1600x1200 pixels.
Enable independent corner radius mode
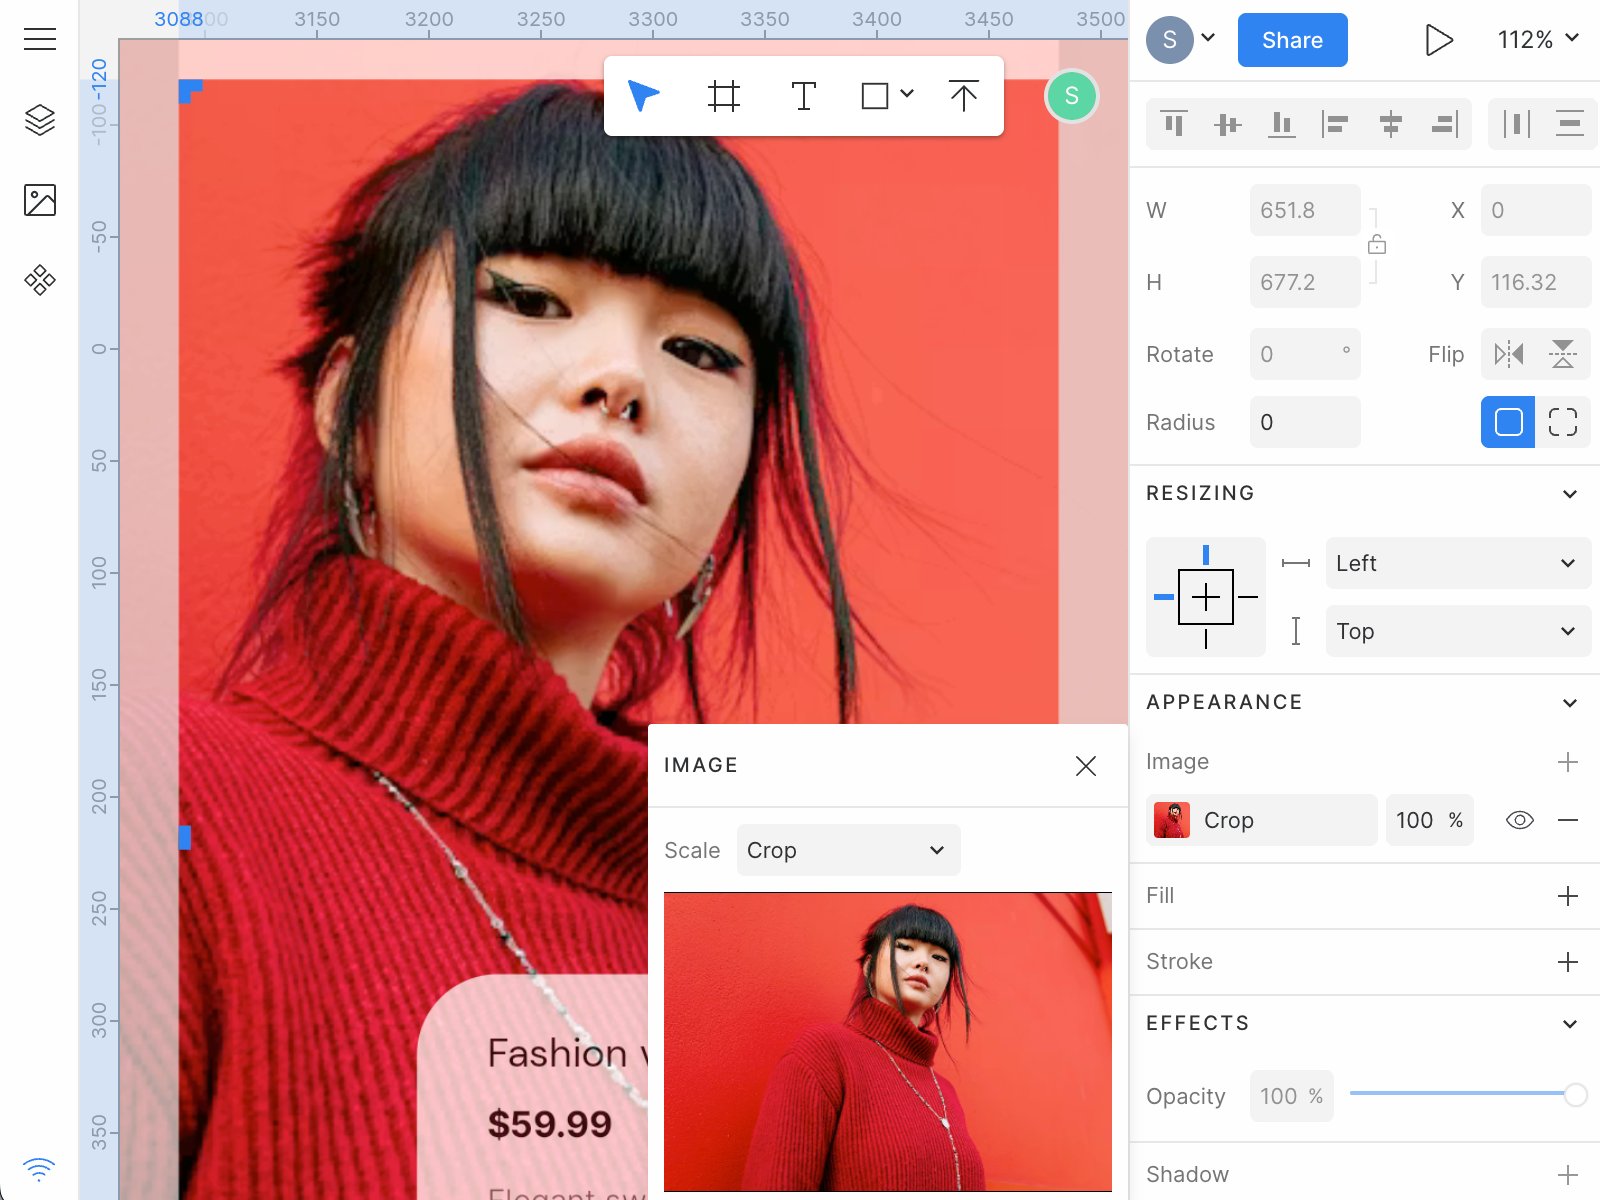[1562, 422]
